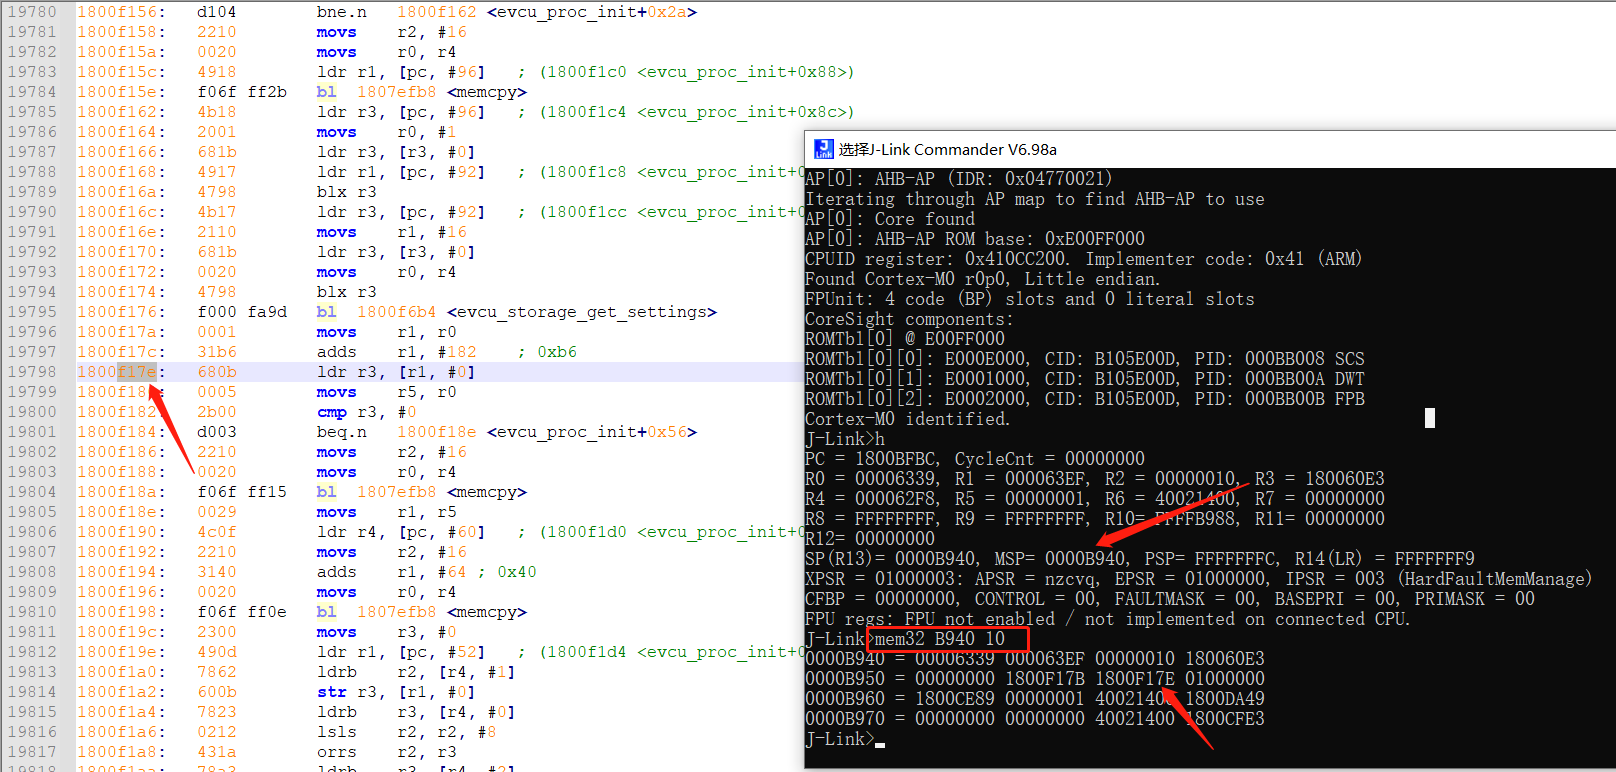Click the Cortex-M0 identified line
This screenshot has height=772, width=1616.
click(x=907, y=419)
